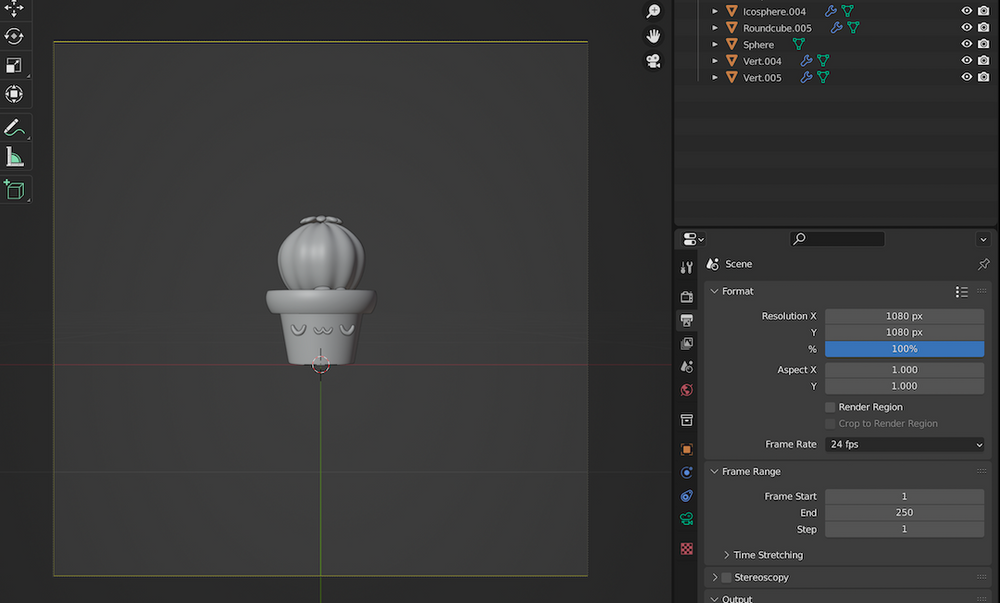
Task: Select the Measure tool
Action: tap(14, 156)
